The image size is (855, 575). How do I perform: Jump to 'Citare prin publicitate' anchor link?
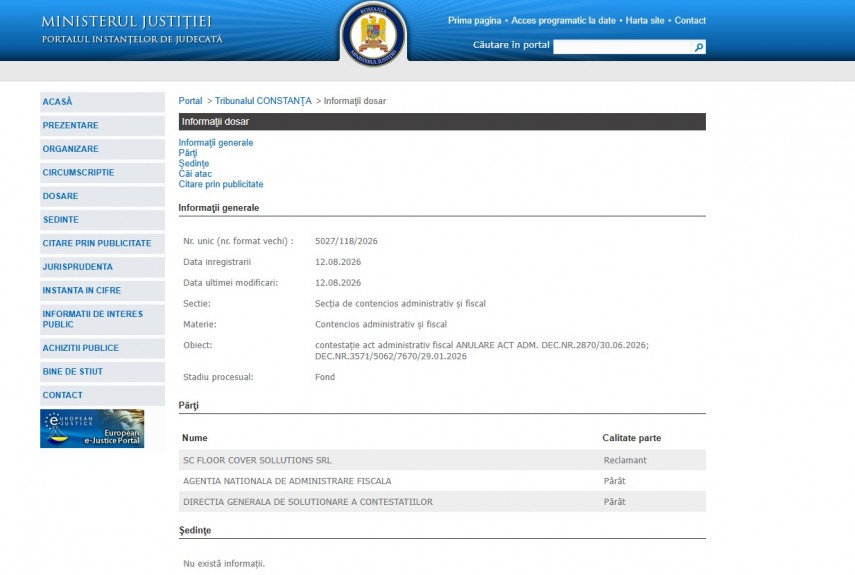click(x=220, y=184)
